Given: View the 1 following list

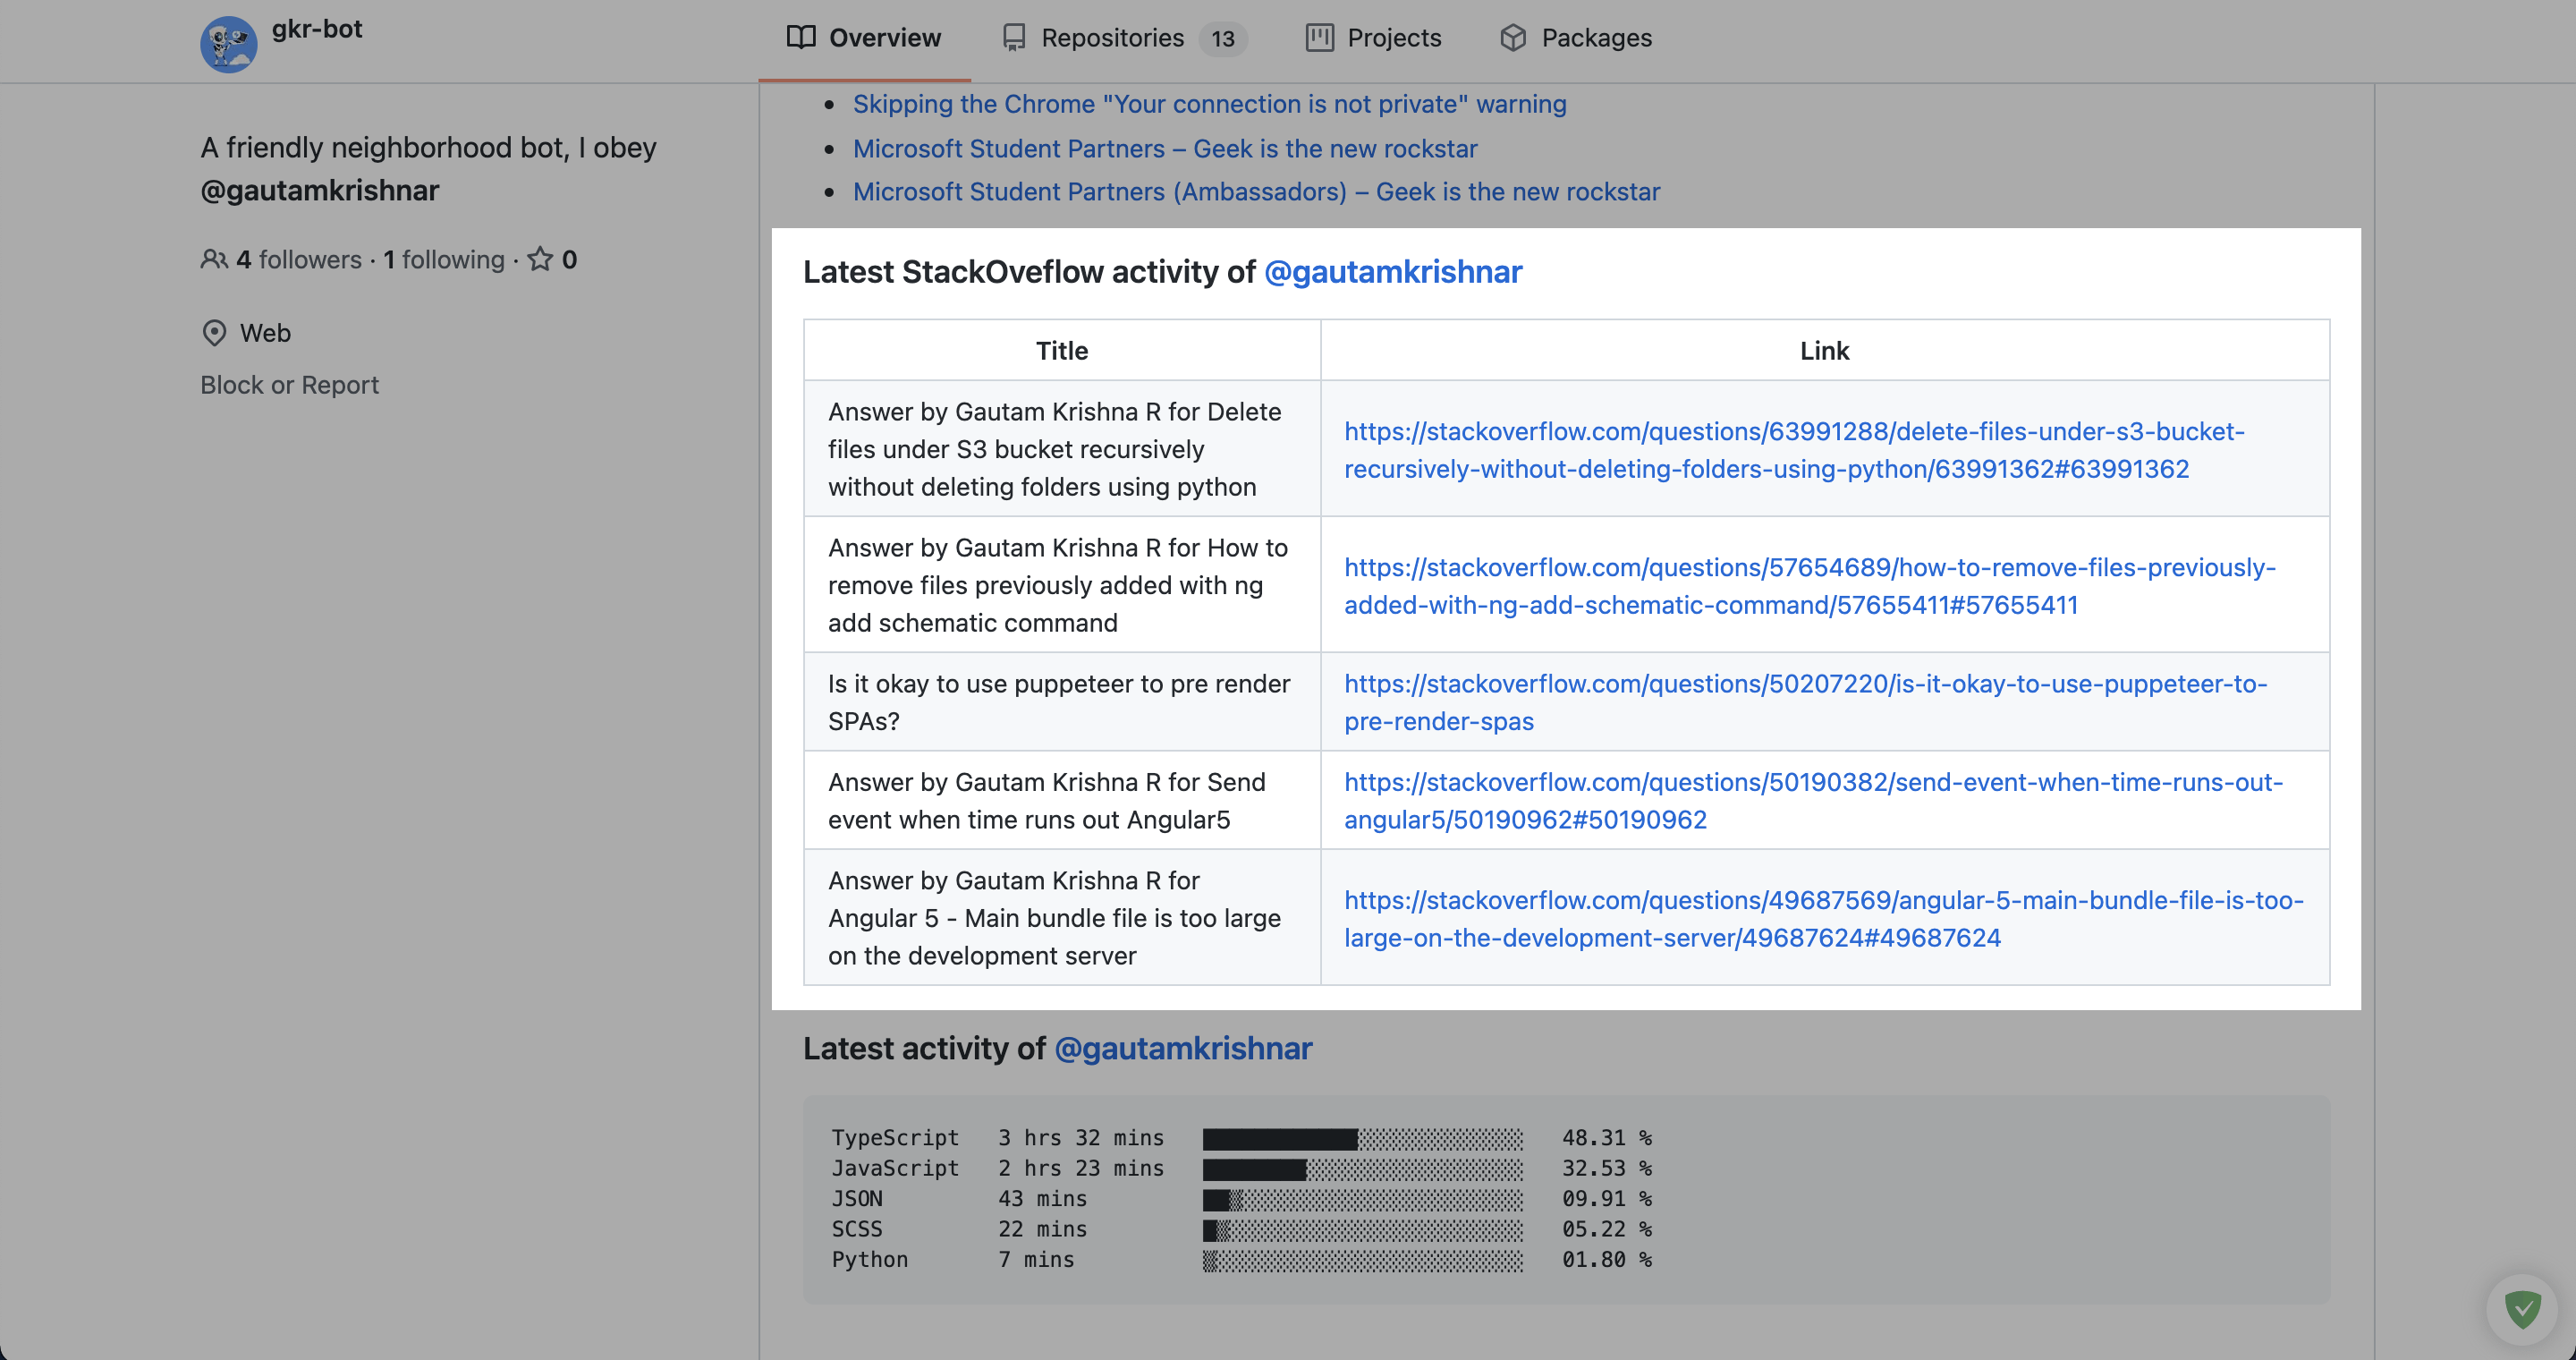Looking at the screenshot, I should tap(444, 260).
